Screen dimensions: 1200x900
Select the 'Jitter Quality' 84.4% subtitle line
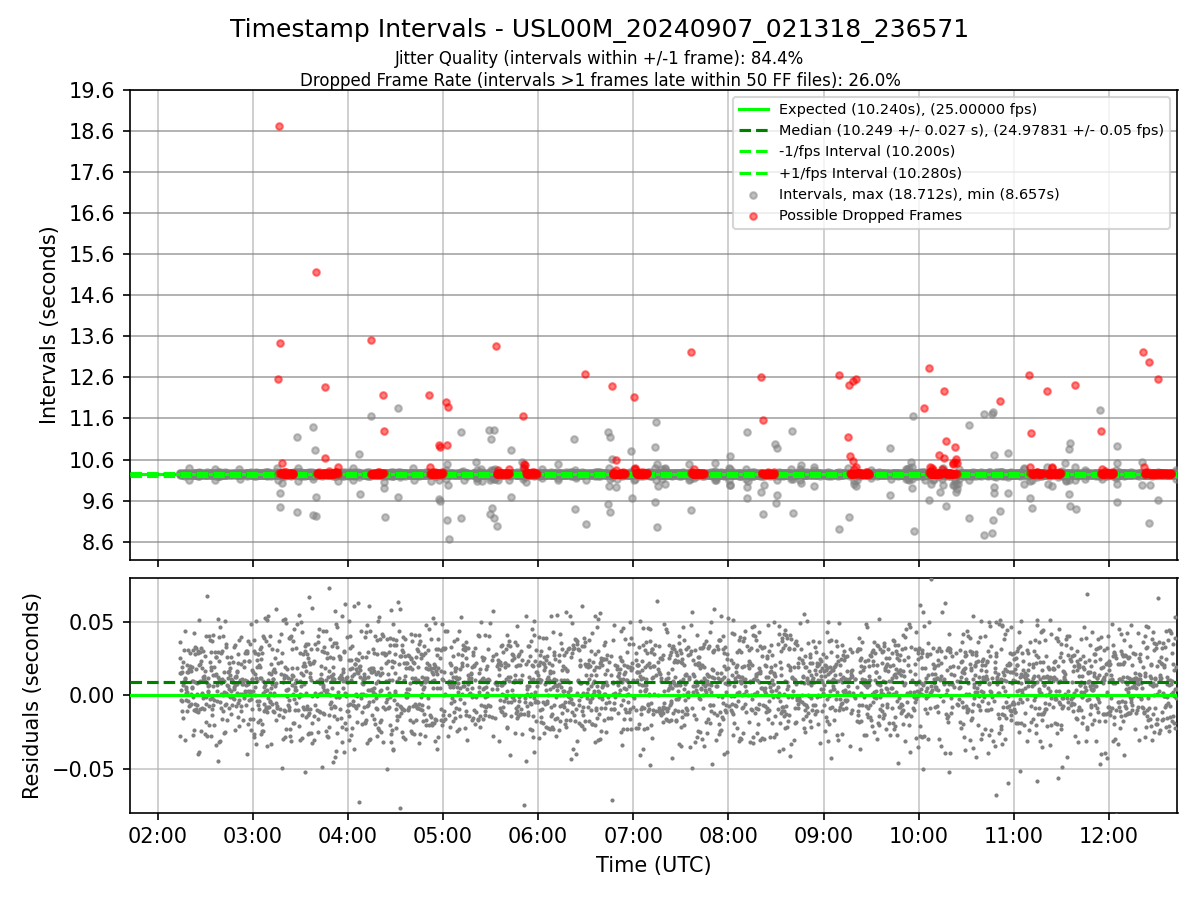tap(599, 58)
